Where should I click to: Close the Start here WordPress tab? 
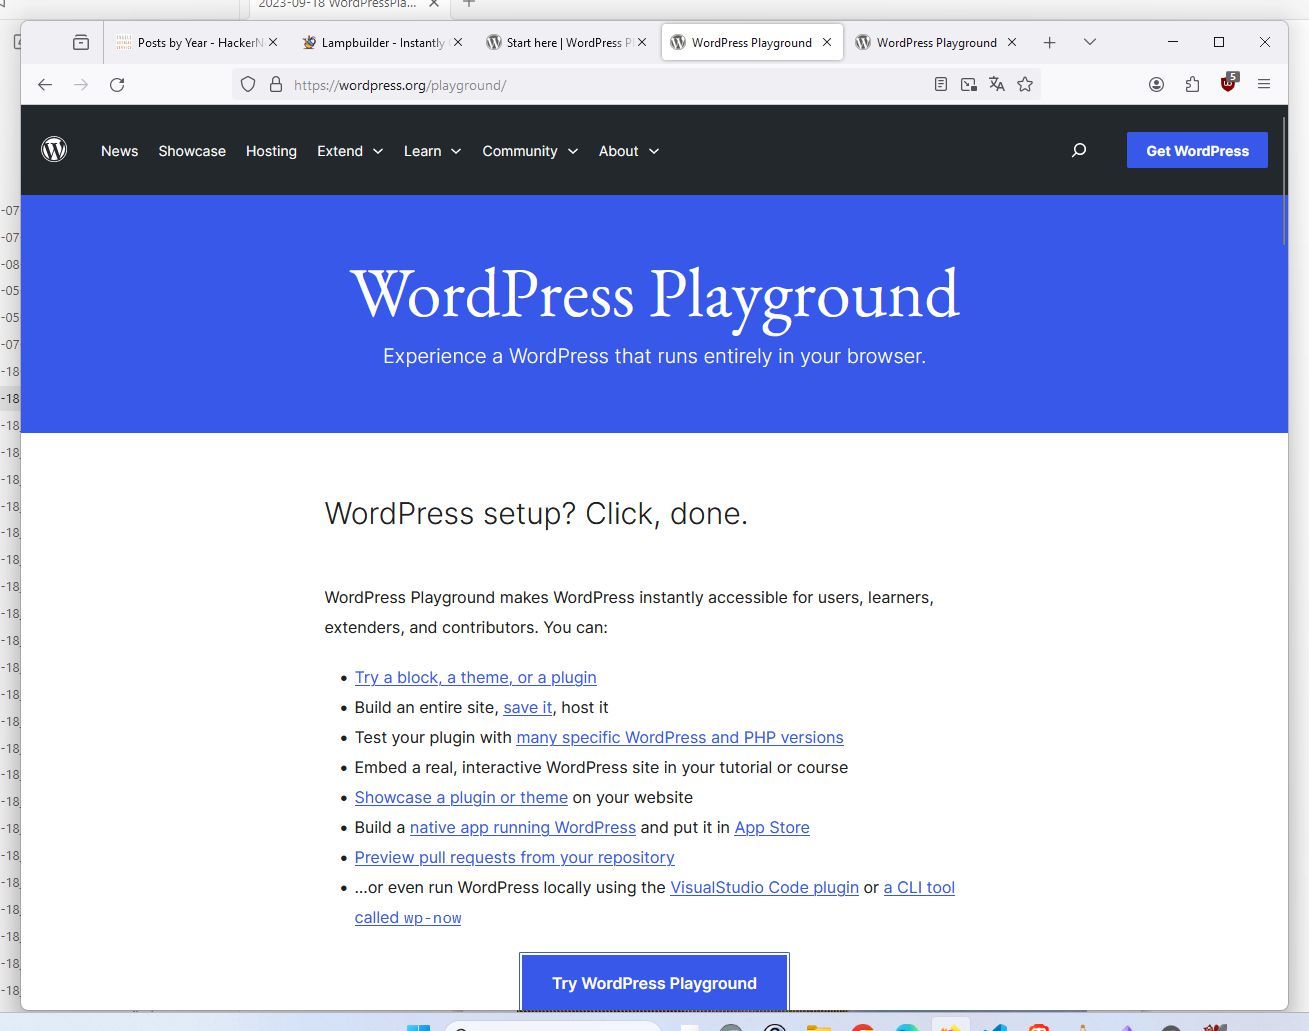click(x=642, y=42)
